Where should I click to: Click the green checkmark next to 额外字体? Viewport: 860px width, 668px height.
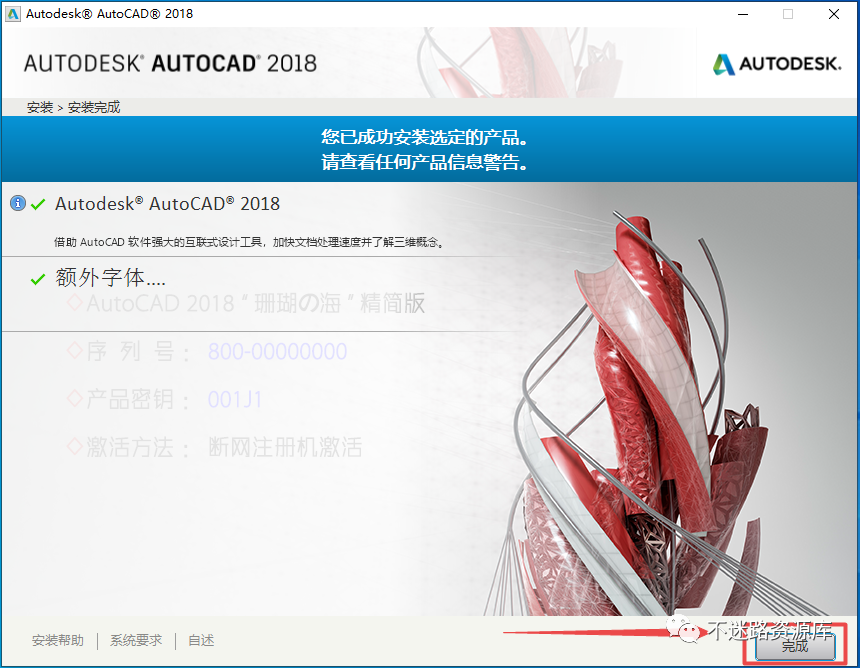38,279
